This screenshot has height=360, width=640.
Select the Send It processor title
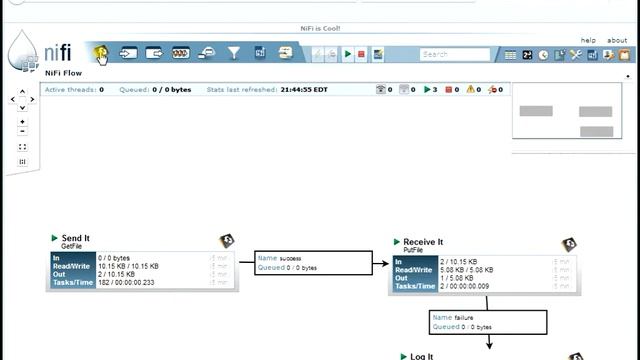pyautogui.click(x=76, y=238)
